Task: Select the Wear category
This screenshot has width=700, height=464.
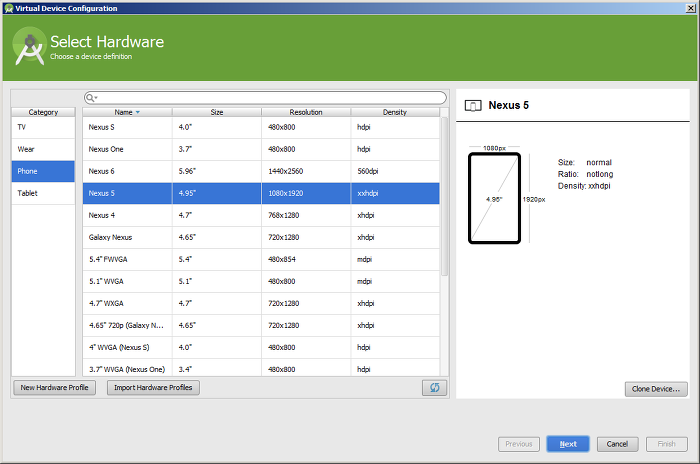Action: [x=43, y=149]
